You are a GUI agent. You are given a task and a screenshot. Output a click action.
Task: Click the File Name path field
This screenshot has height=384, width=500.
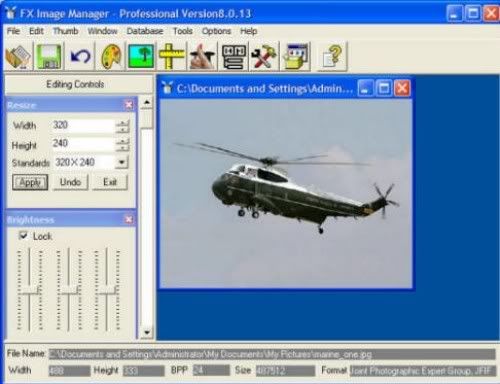pos(272,354)
